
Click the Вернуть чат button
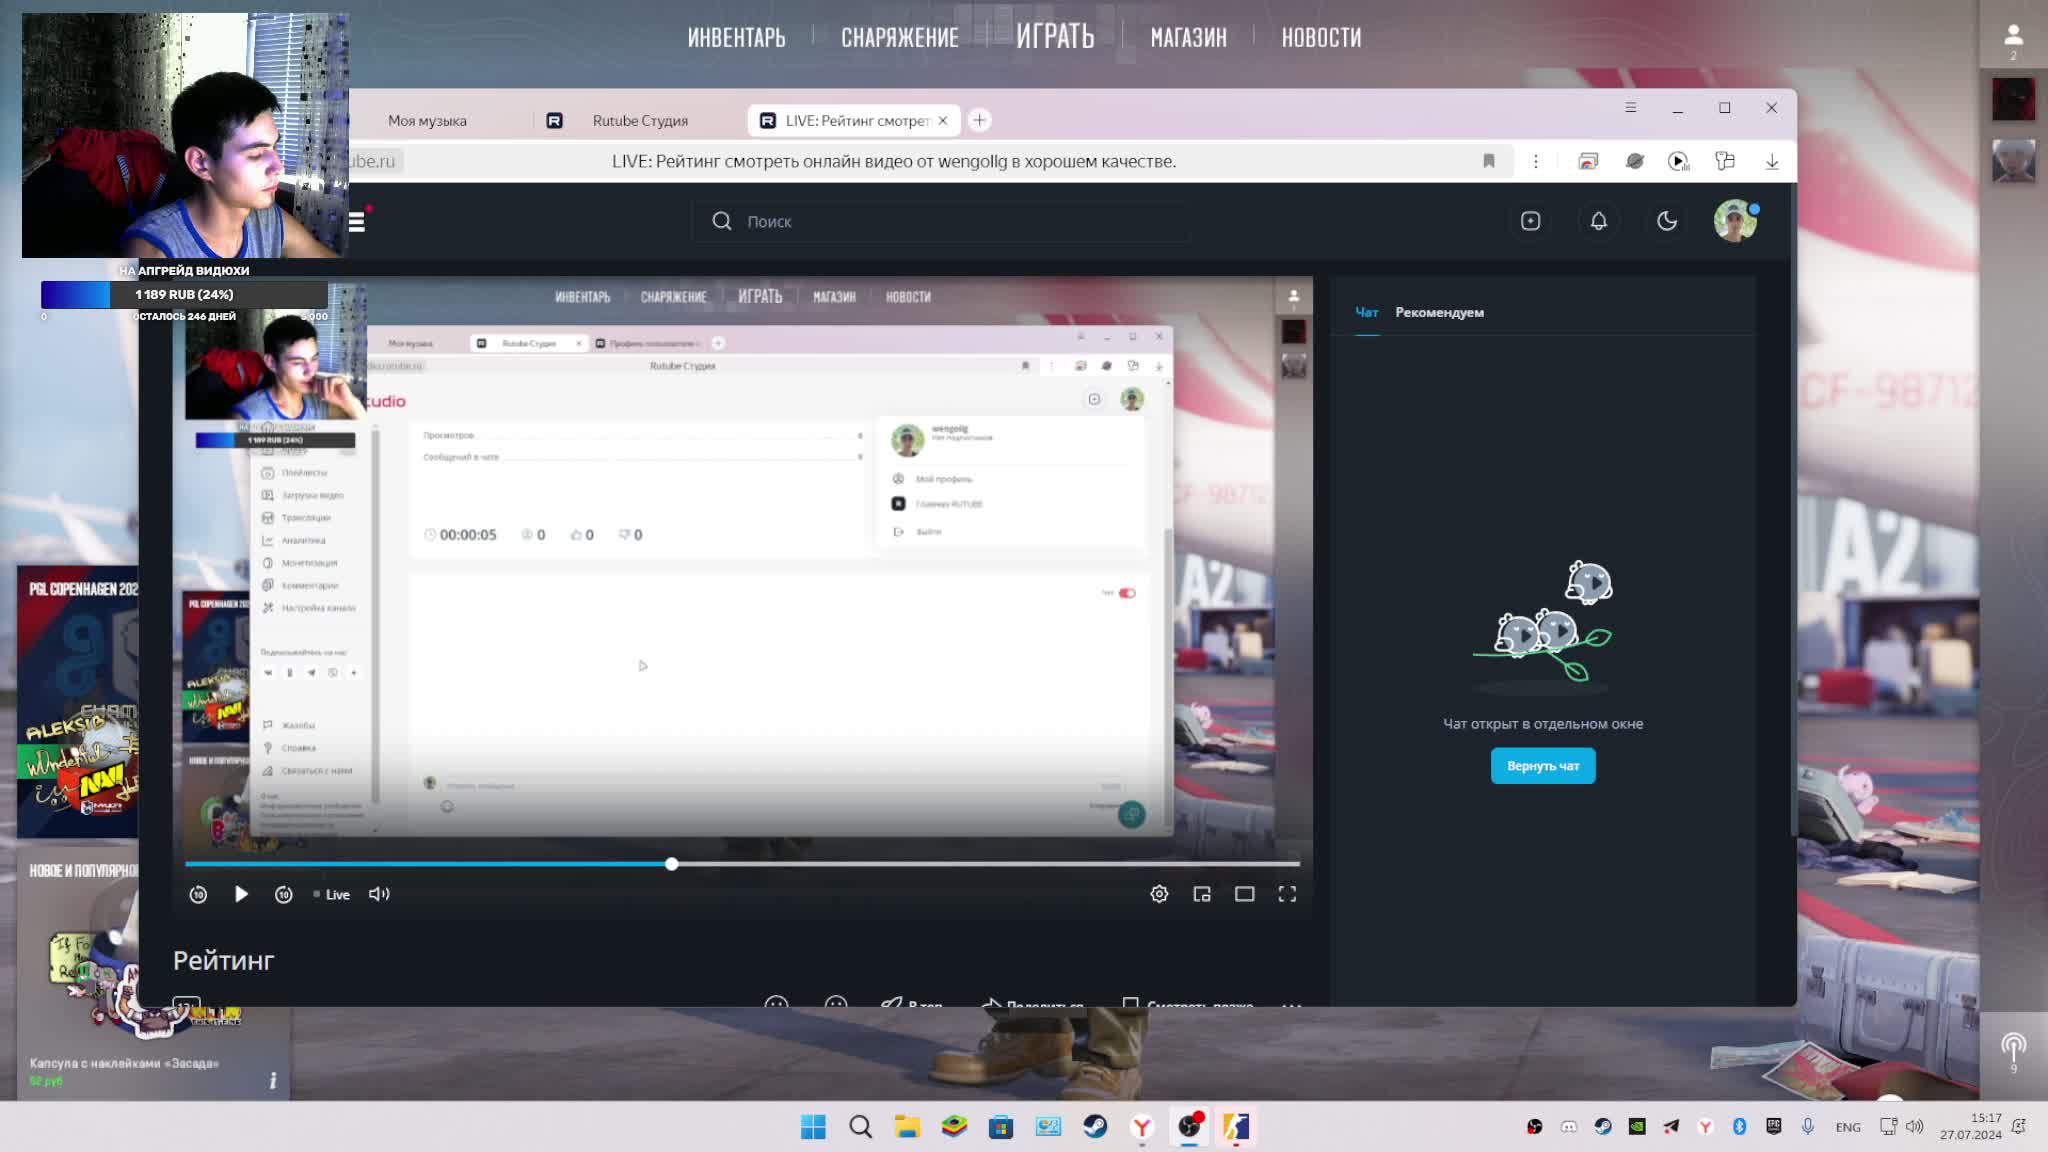coord(1542,766)
